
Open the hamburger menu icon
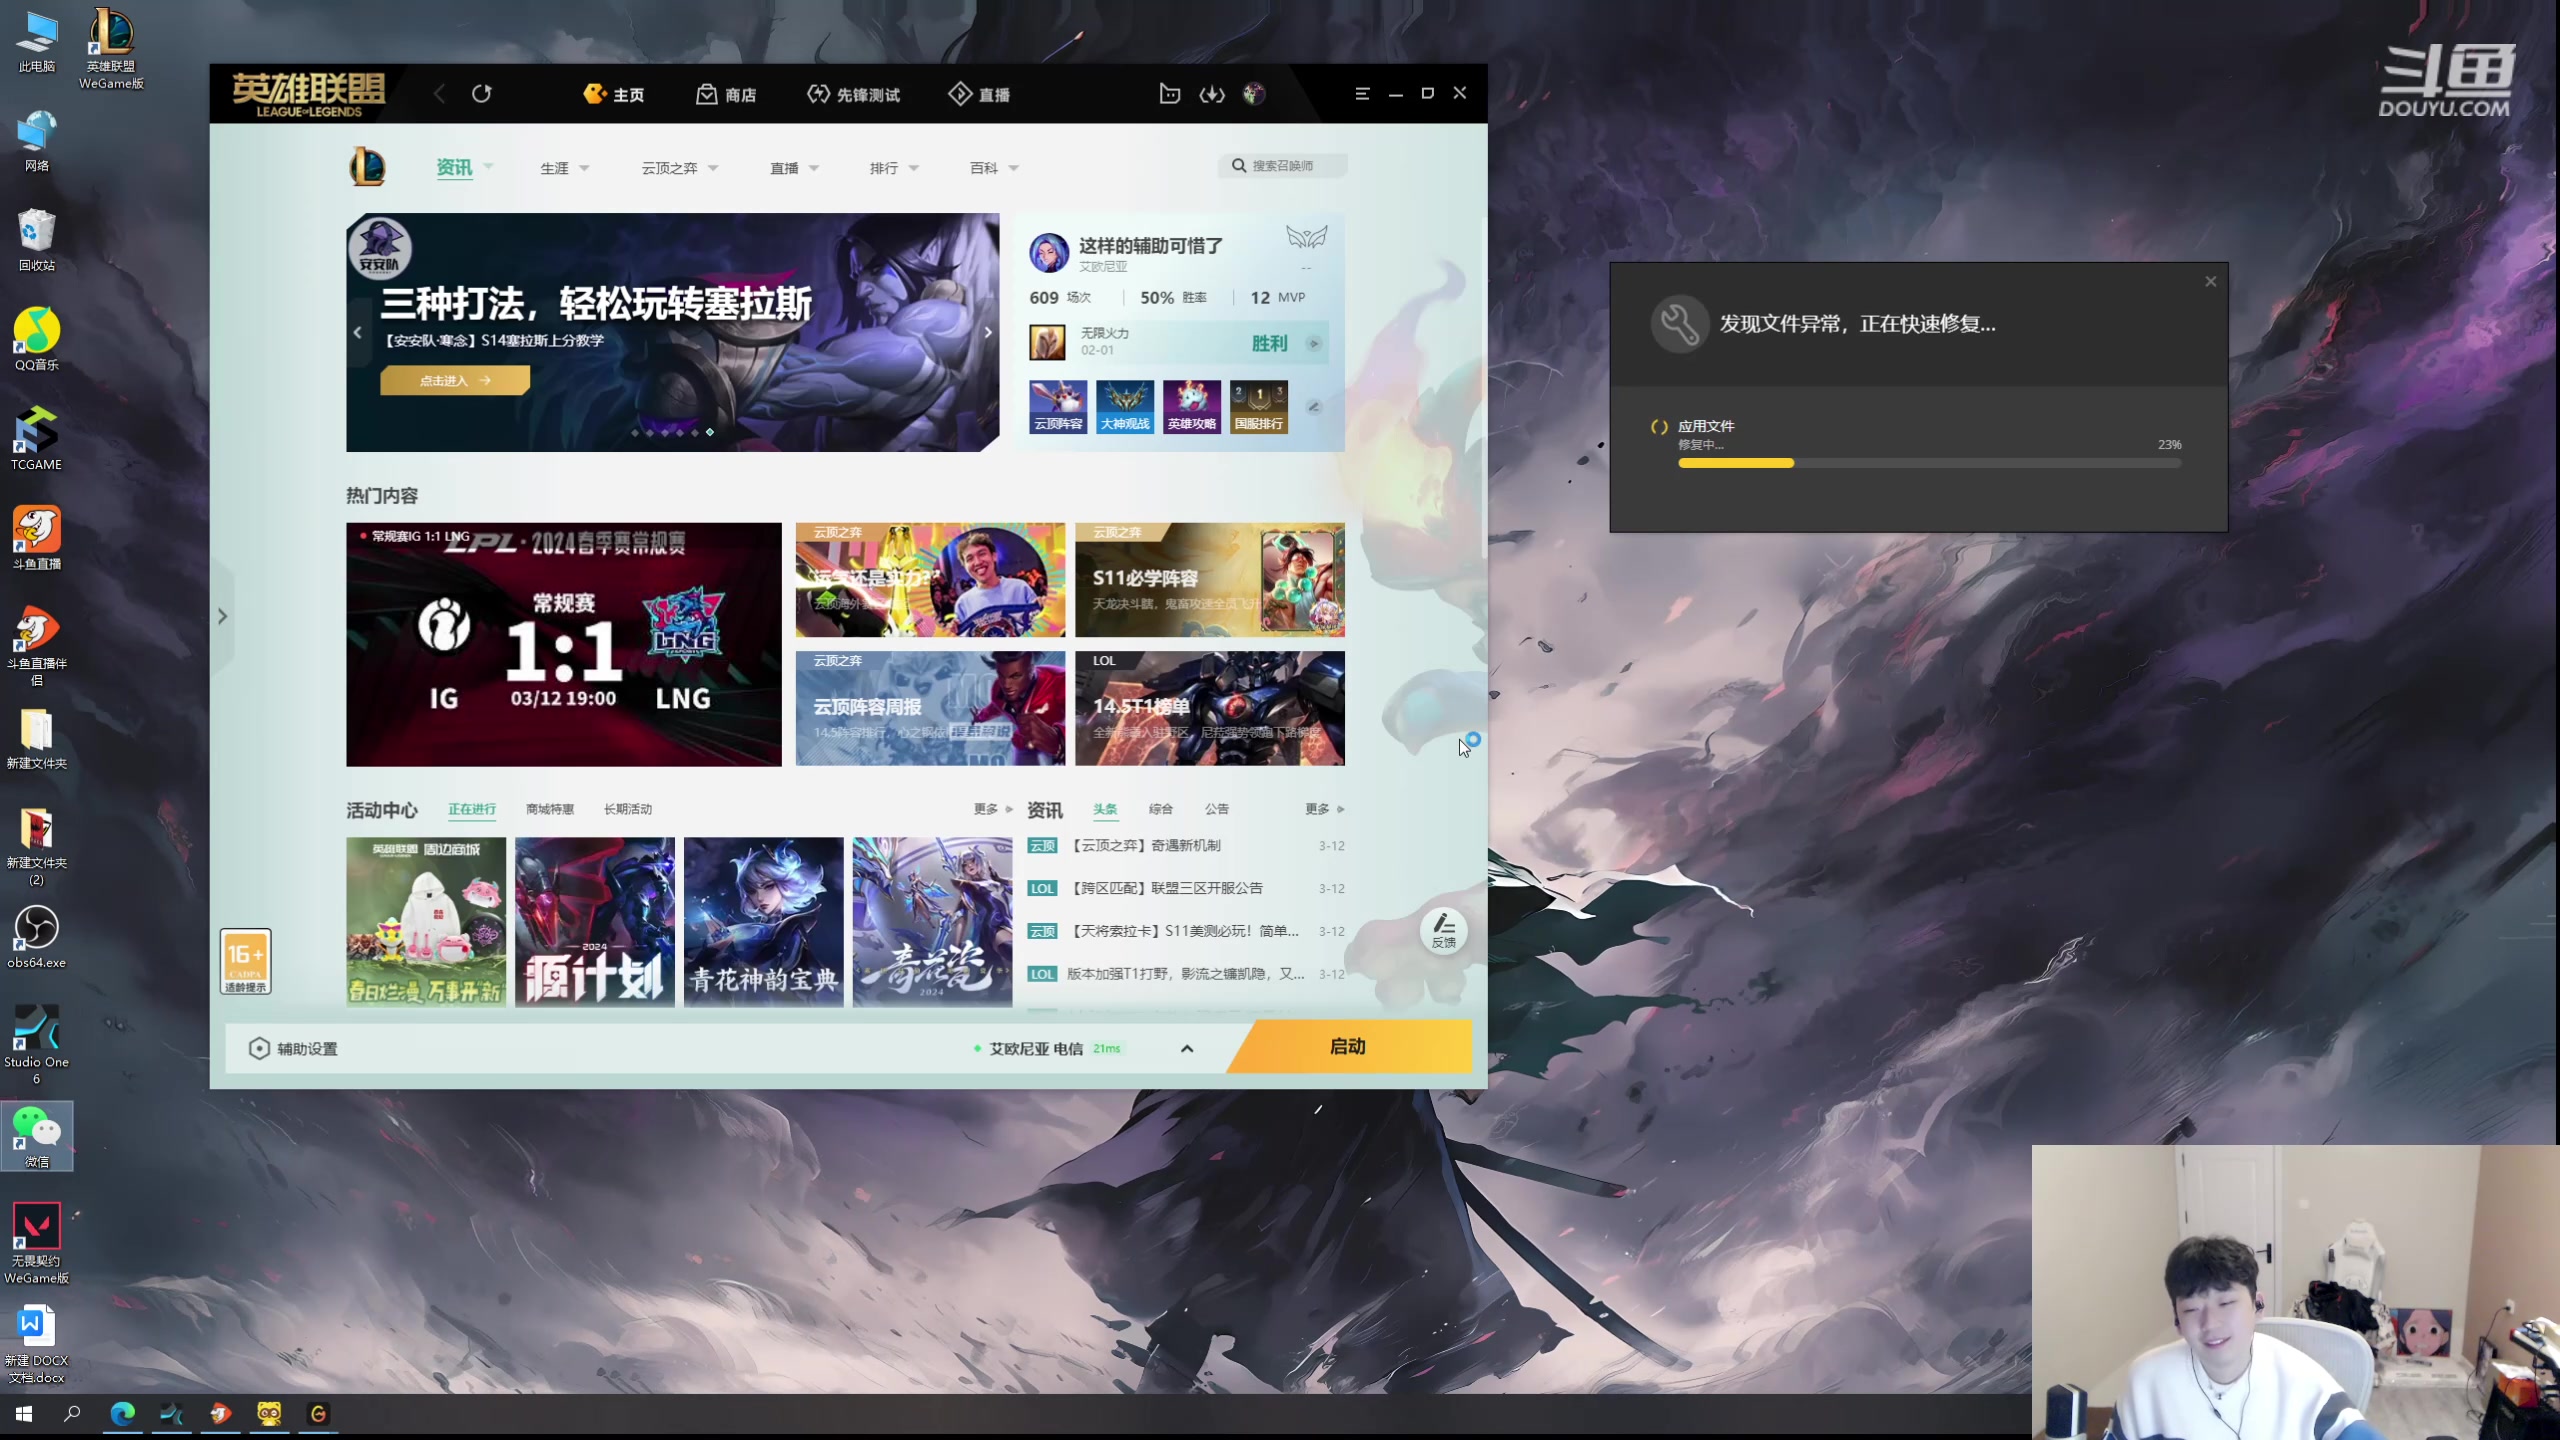point(1362,94)
